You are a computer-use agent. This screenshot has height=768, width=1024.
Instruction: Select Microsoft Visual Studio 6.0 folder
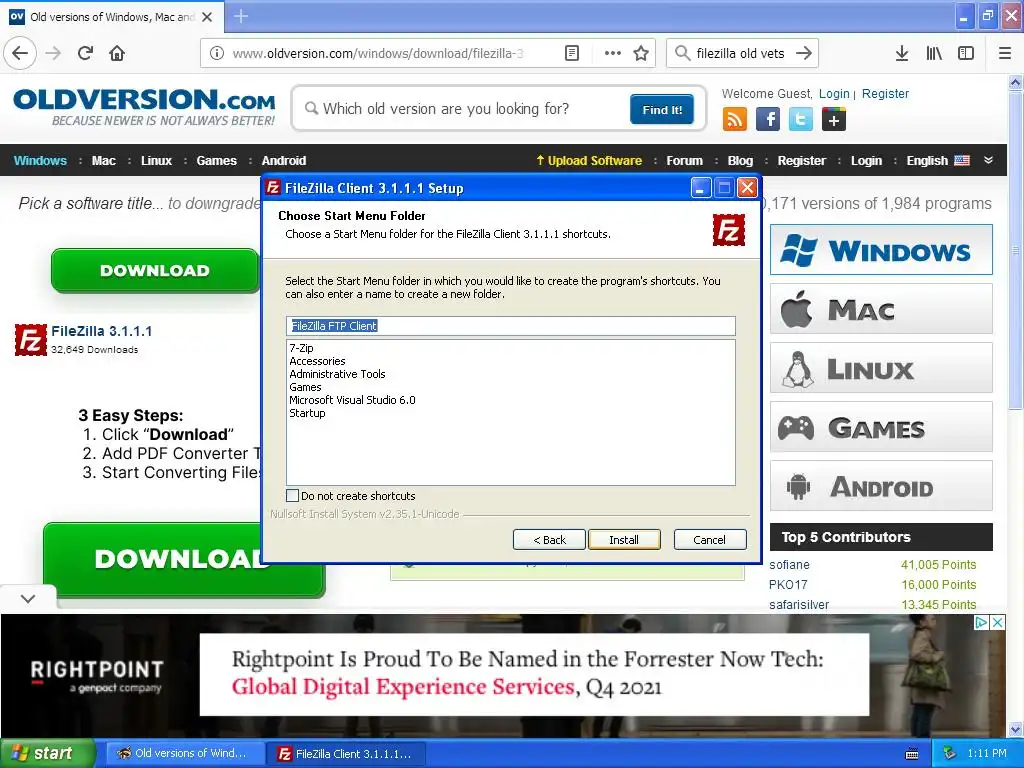click(x=353, y=400)
